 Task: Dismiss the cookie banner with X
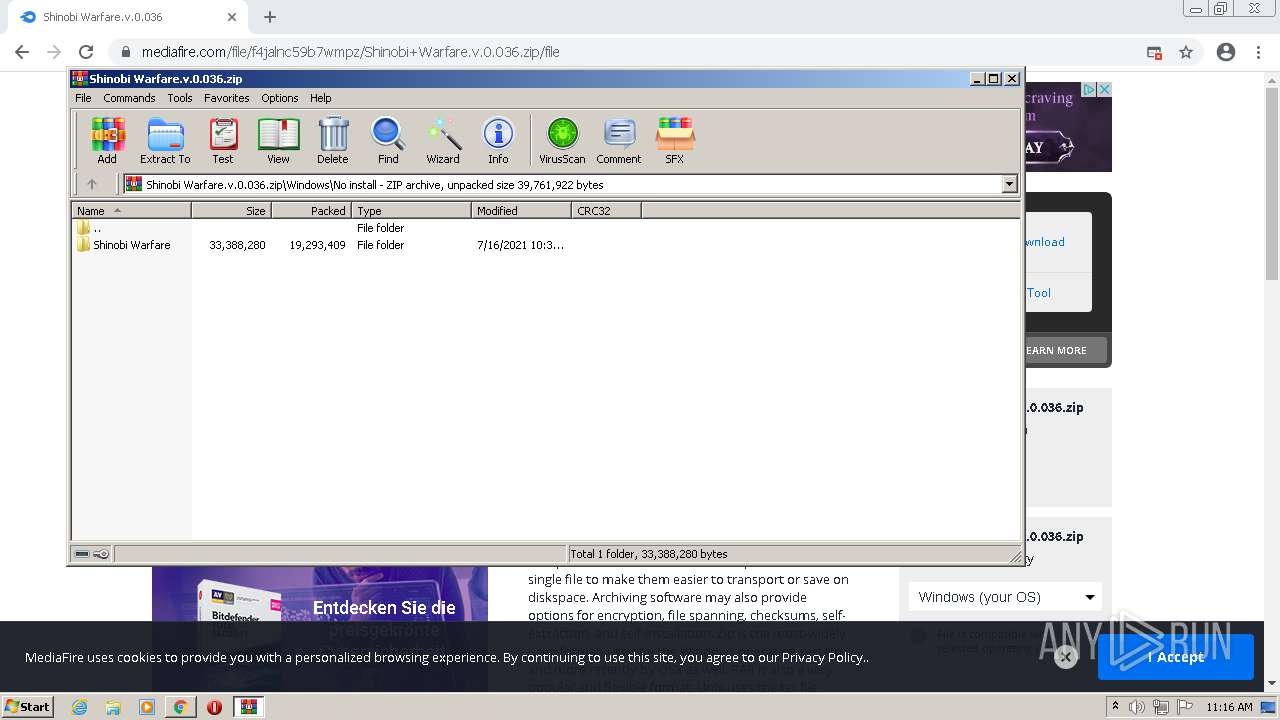coord(1065,657)
